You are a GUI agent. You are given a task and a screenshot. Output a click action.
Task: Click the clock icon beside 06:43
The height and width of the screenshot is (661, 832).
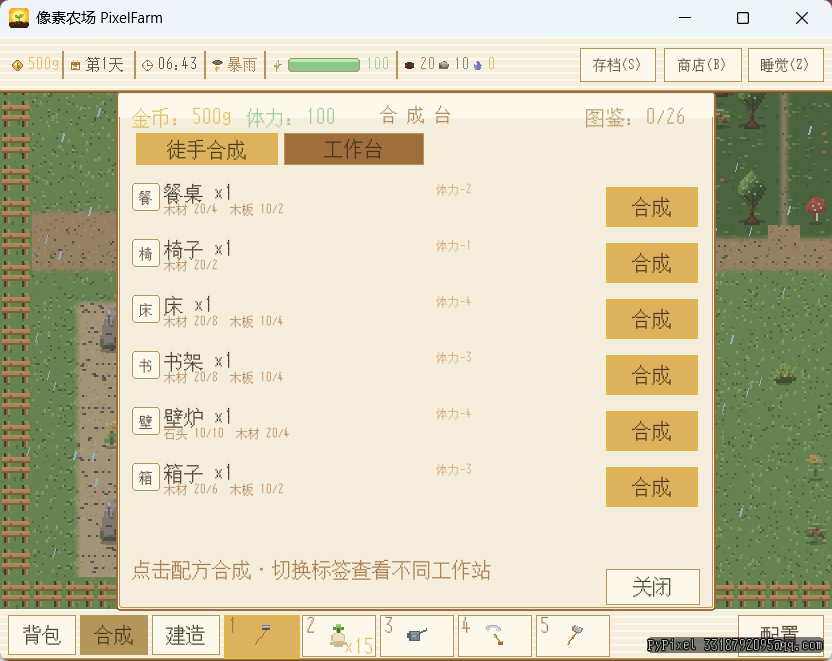(x=148, y=65)
